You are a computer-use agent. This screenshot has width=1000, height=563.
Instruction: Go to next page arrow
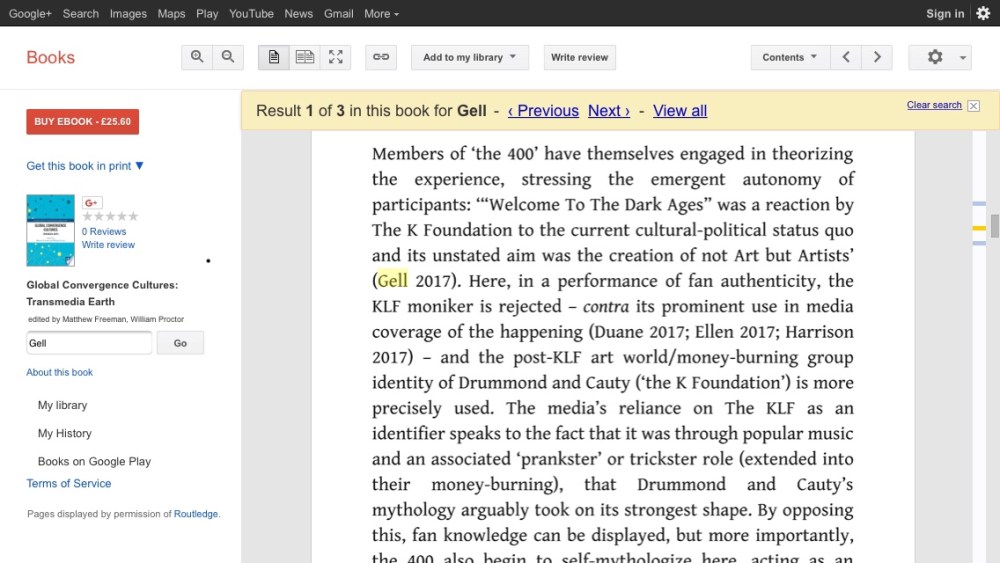(x=877, y=57)
